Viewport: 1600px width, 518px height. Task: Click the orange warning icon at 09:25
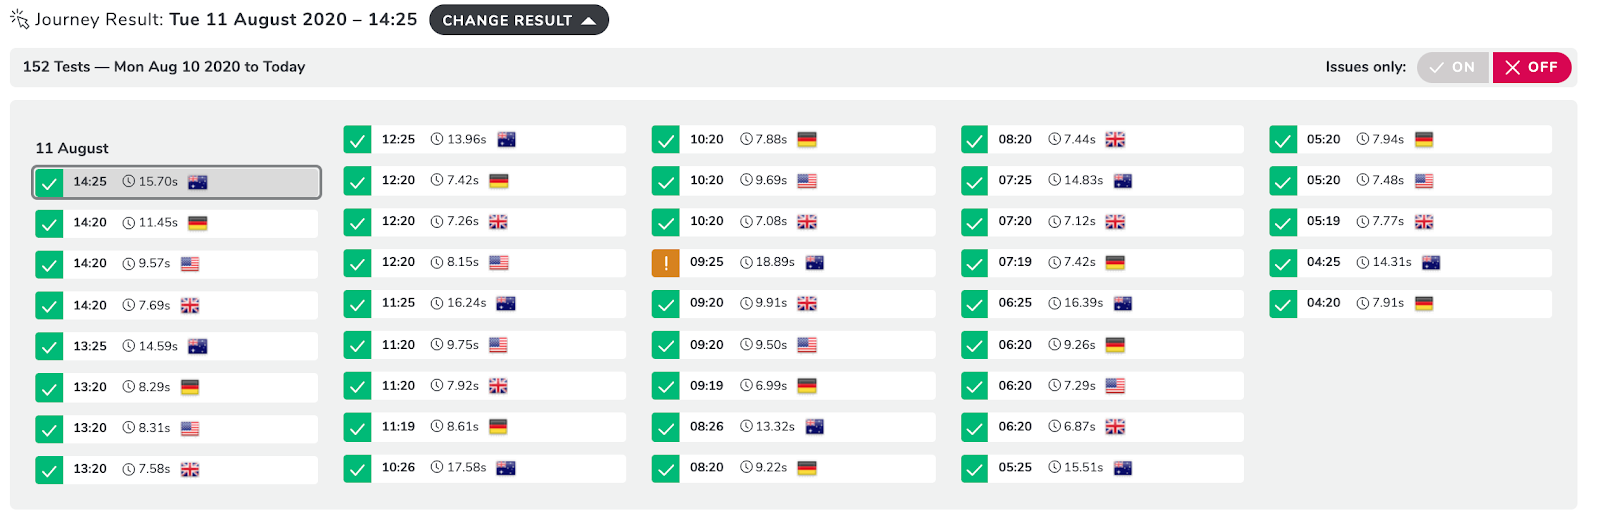665,263
